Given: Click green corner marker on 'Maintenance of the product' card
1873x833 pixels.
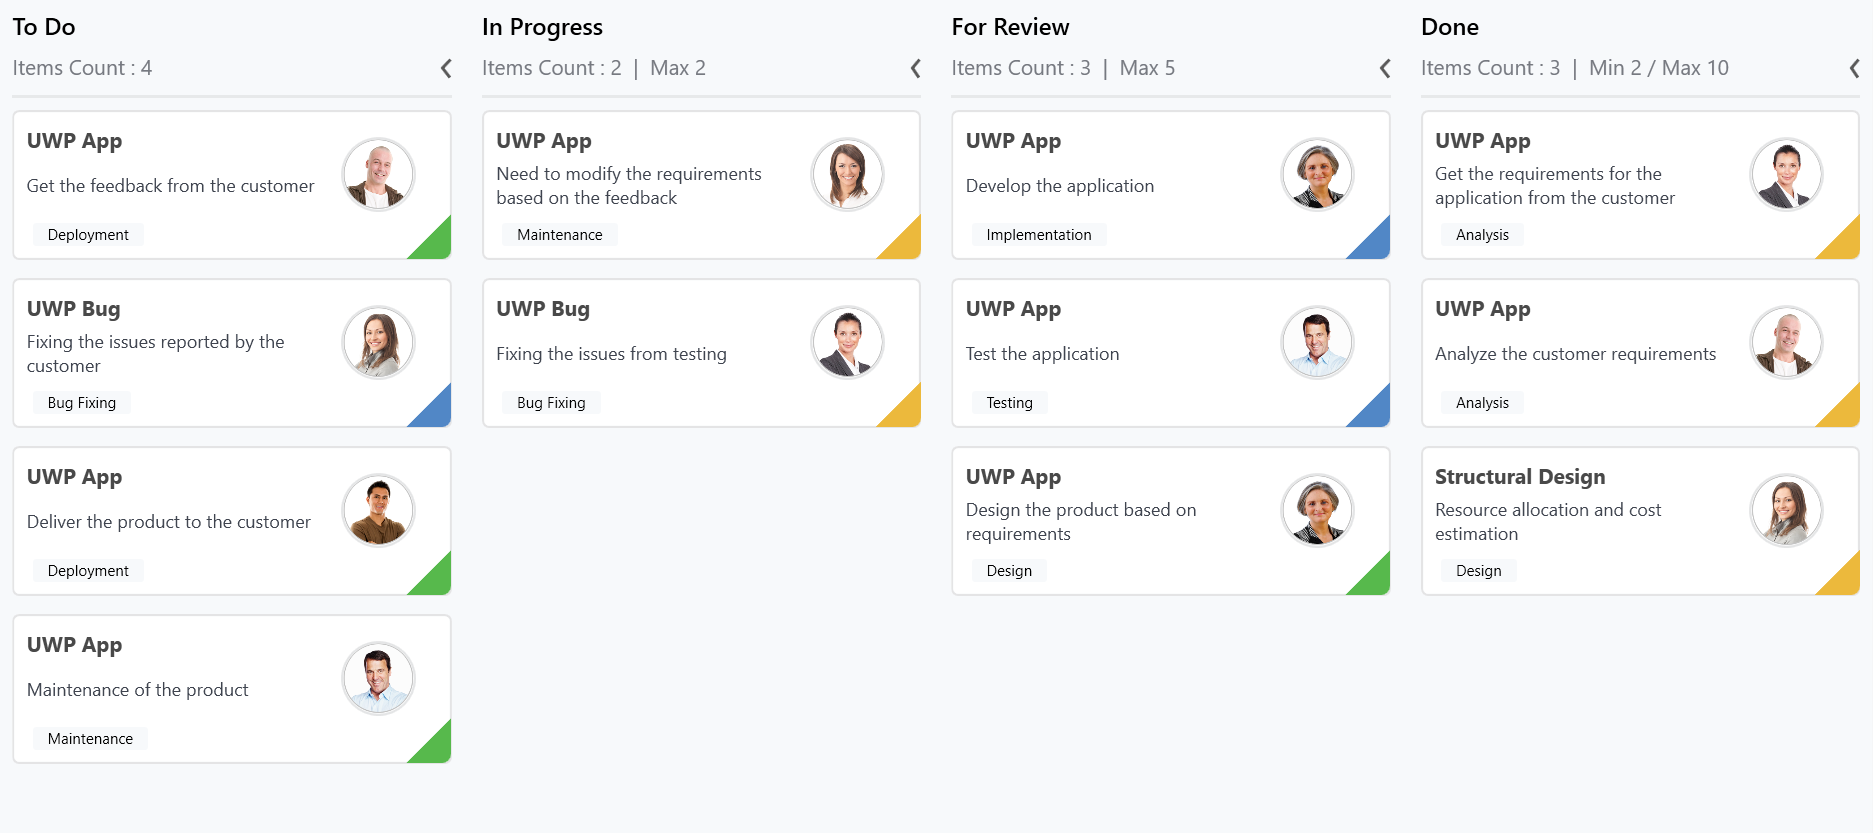Looking at the screenshot, I should [436, 748].
